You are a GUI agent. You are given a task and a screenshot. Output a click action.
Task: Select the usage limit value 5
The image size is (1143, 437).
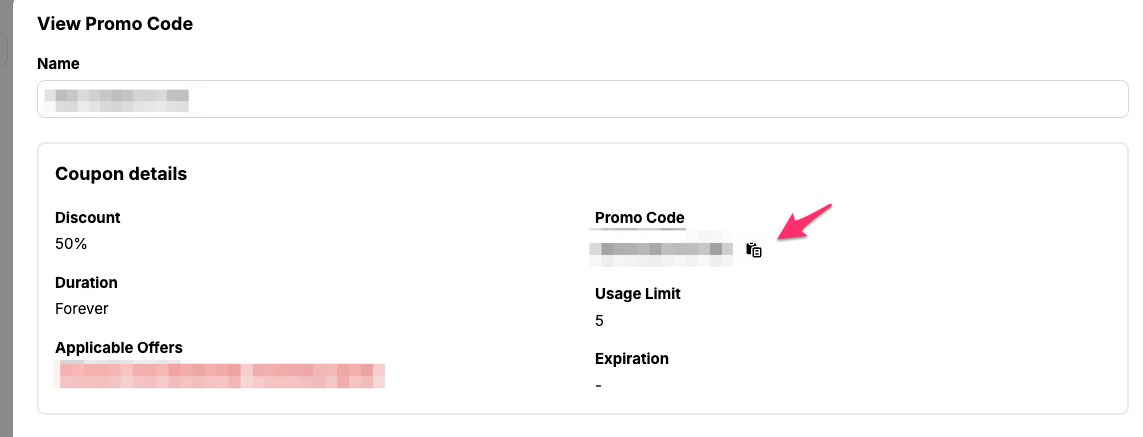click(599, 321)
